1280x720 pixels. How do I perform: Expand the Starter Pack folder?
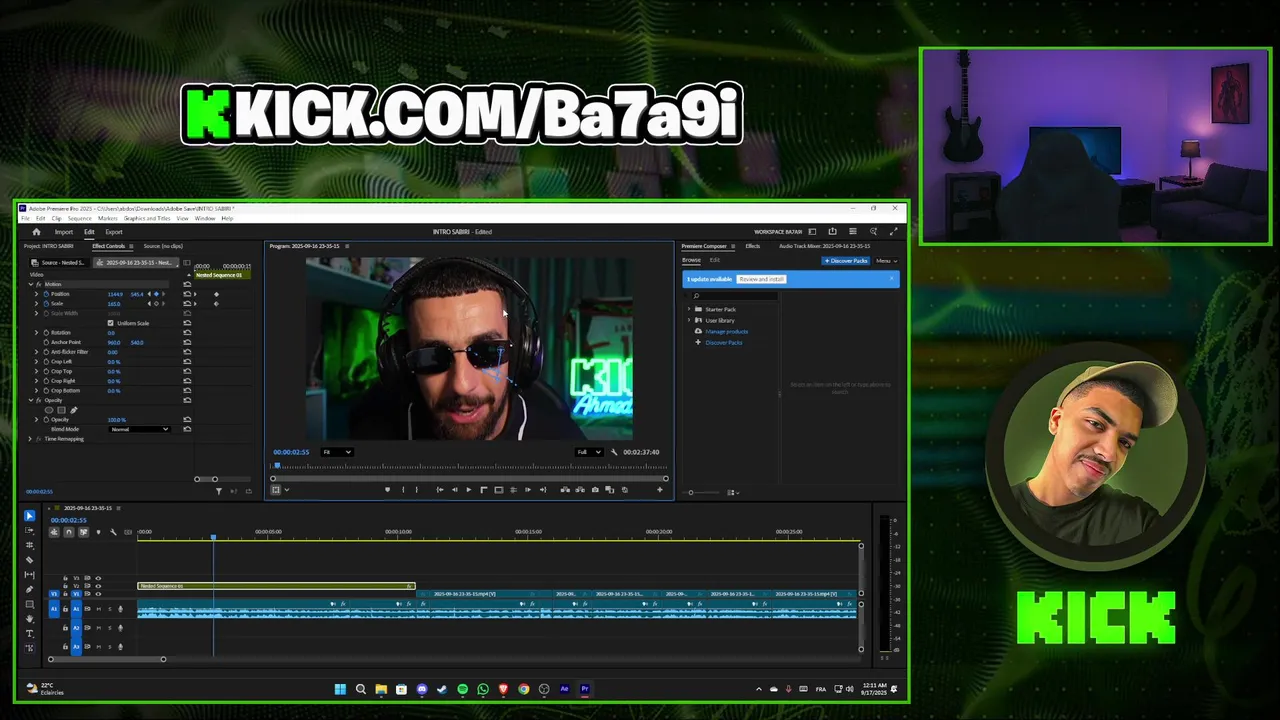pos(690,309)
